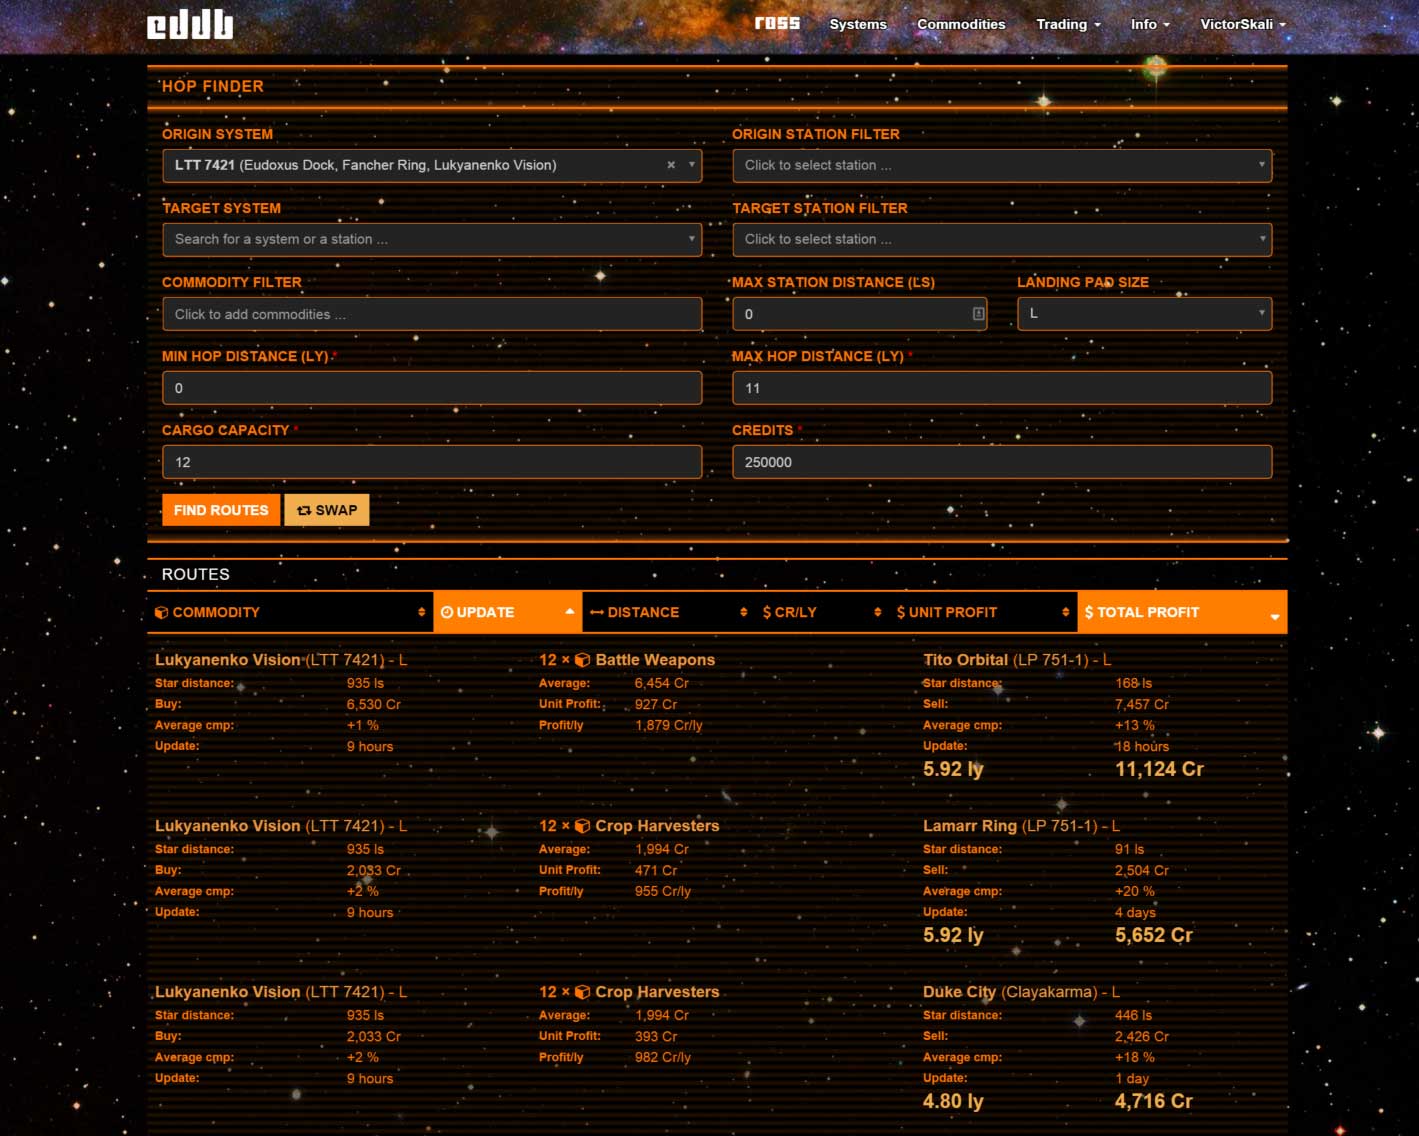Click the eddb logo in the navbar

(189, 25)
